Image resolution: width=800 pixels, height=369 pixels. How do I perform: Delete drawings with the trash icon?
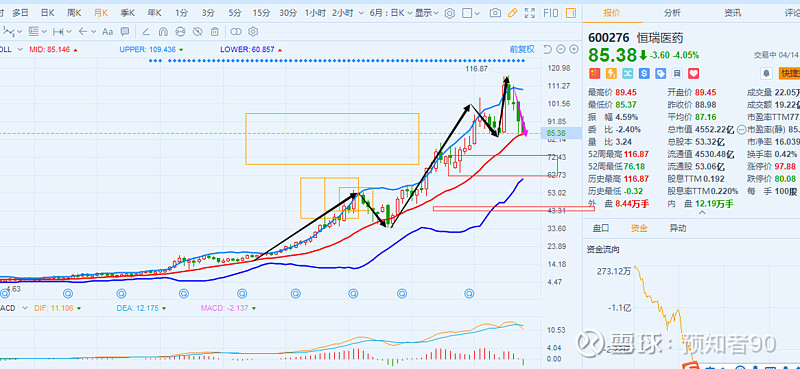click(x=215, y=32)
